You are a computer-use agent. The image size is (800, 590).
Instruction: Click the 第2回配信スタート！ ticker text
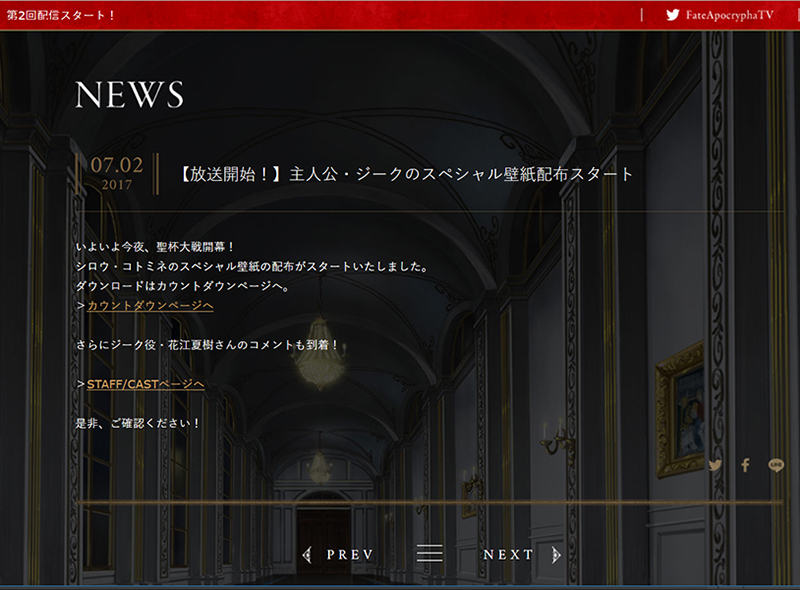pos(61,15)
